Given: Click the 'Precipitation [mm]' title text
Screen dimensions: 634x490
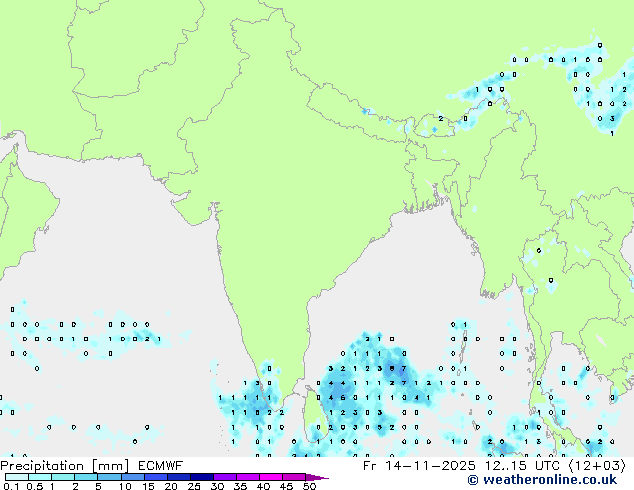Looking at the screenshot, I should 65,466.
